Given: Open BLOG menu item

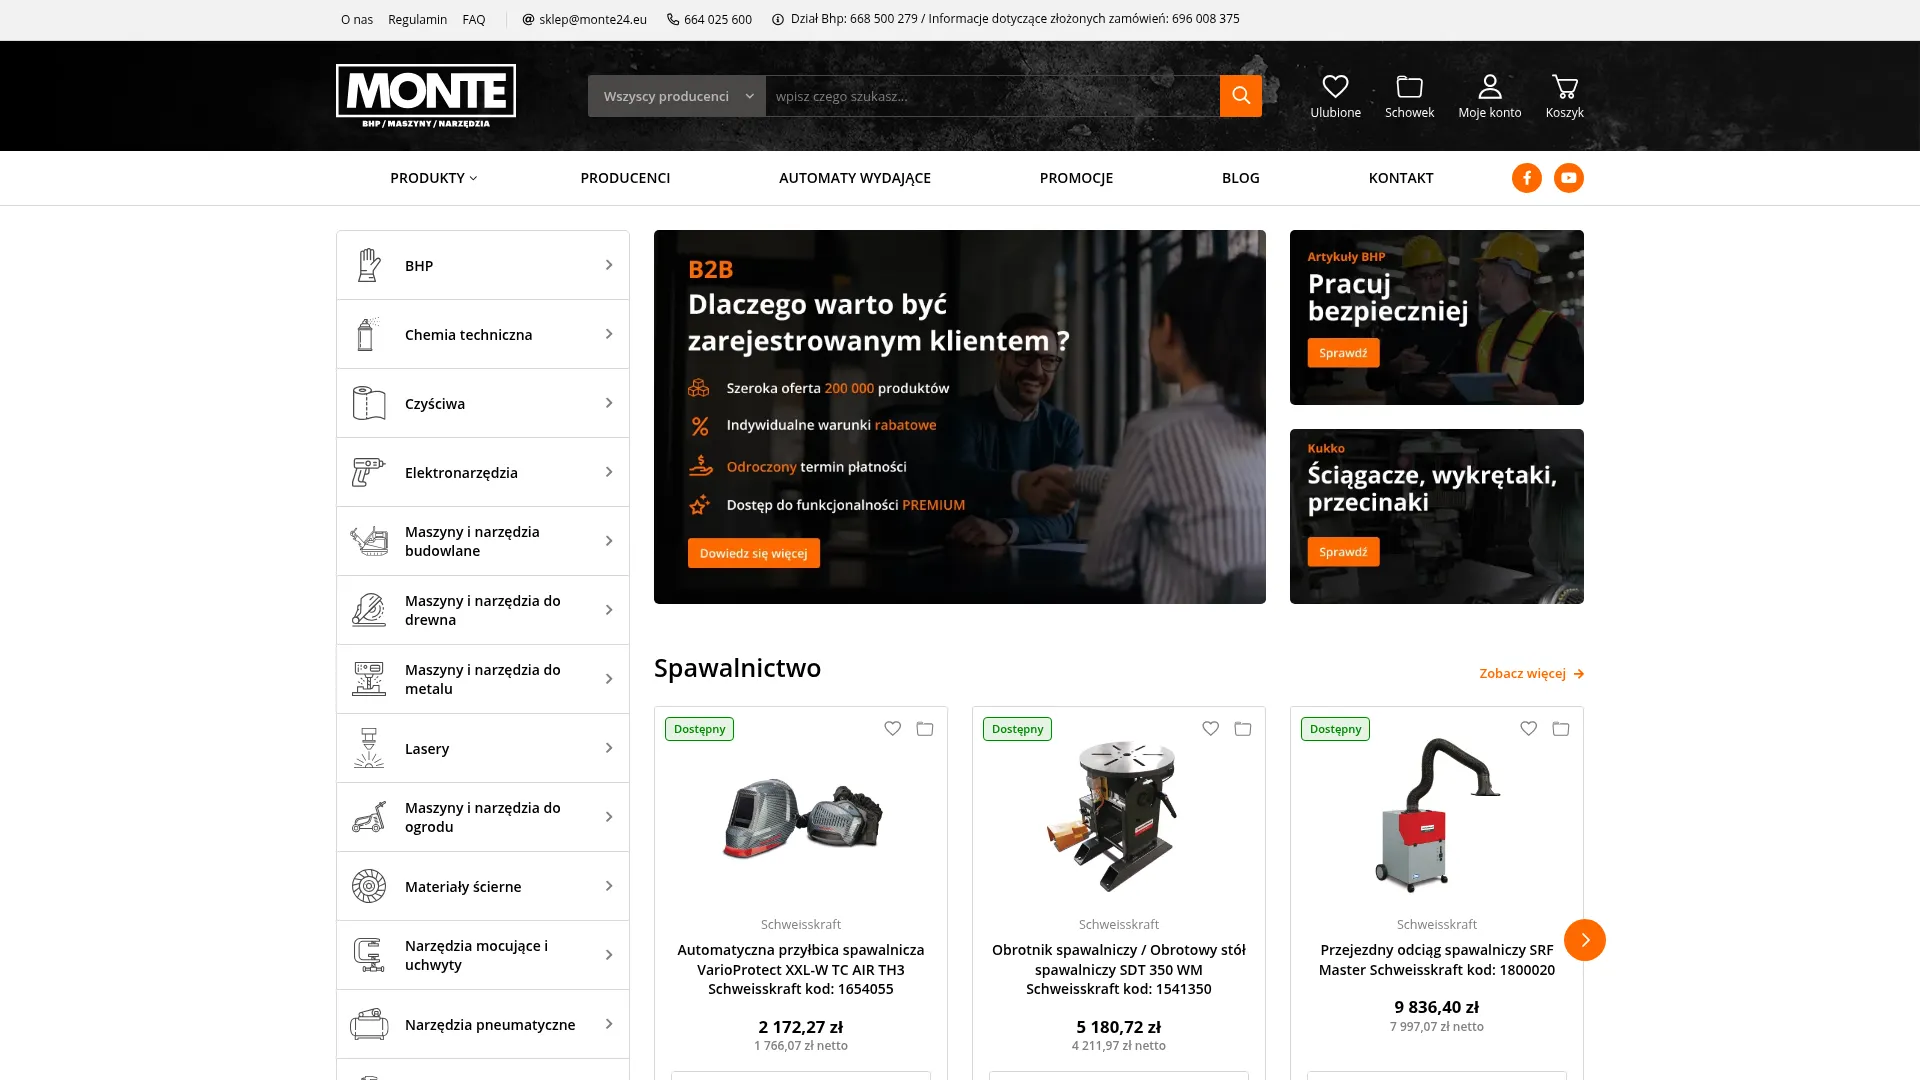Looking at the screenshot, I should pyautogui.click(x=1240, y=178).
